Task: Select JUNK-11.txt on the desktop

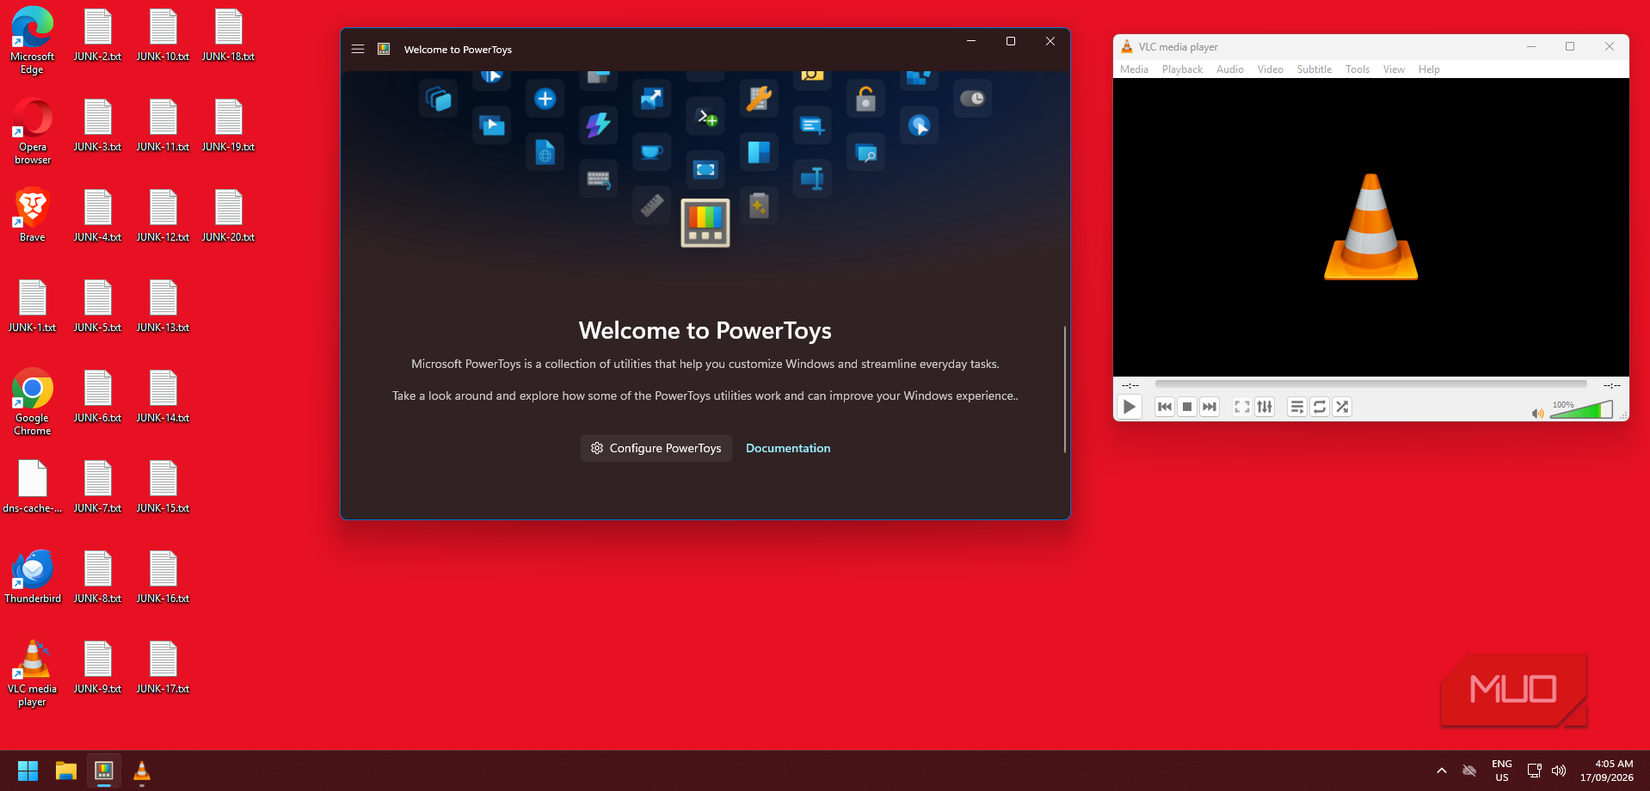Action: [x=163, y=125]
